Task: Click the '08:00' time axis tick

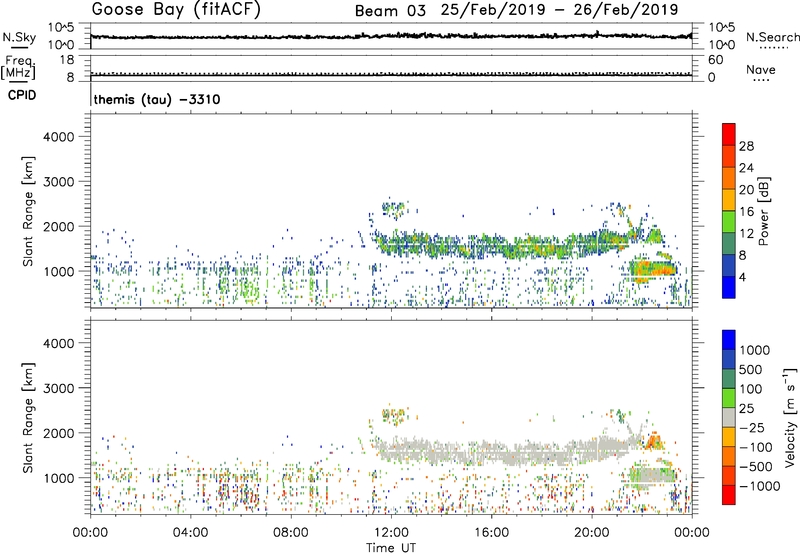Action: click(291, 533)
